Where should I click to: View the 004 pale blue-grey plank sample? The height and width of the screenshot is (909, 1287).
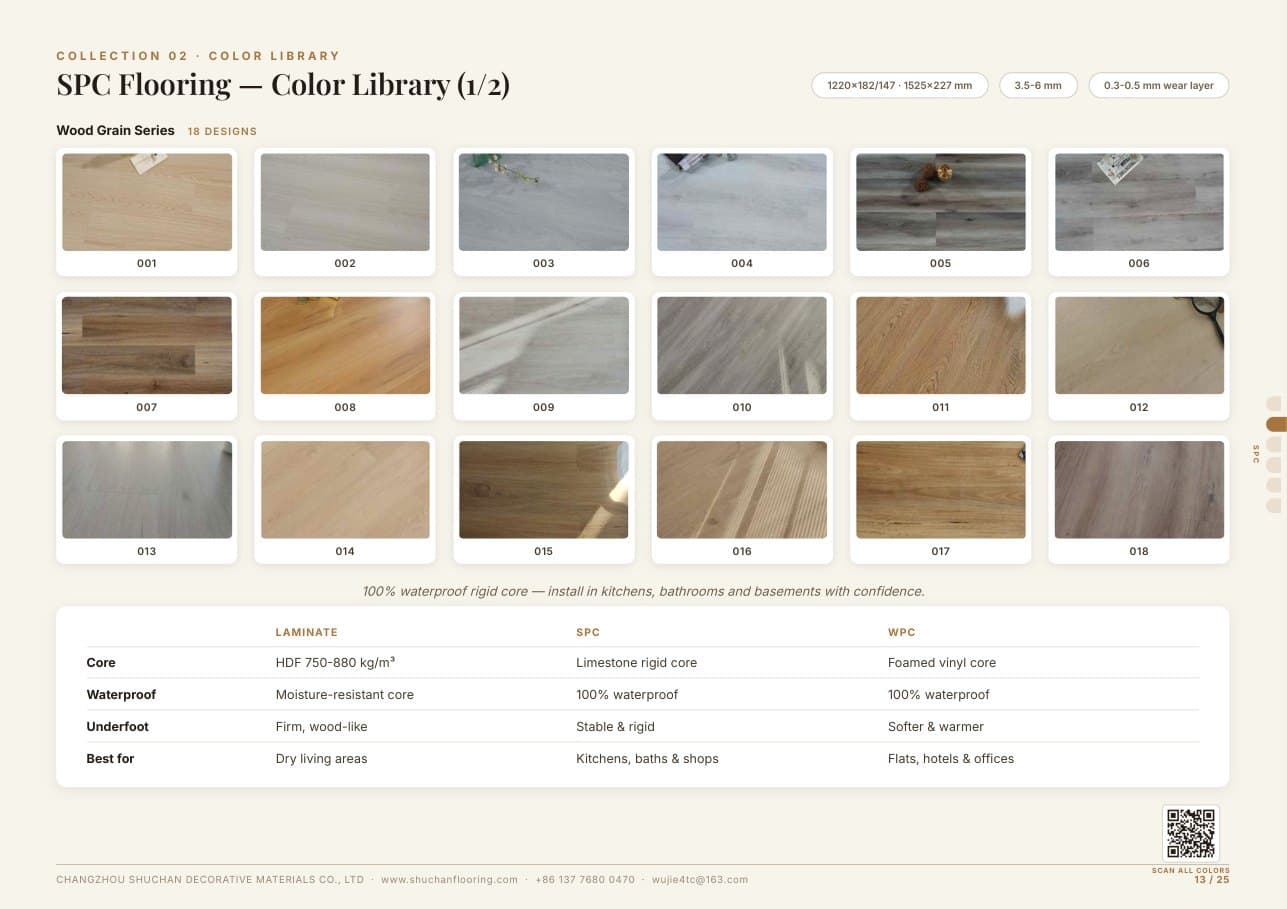(x=742, y=202)
